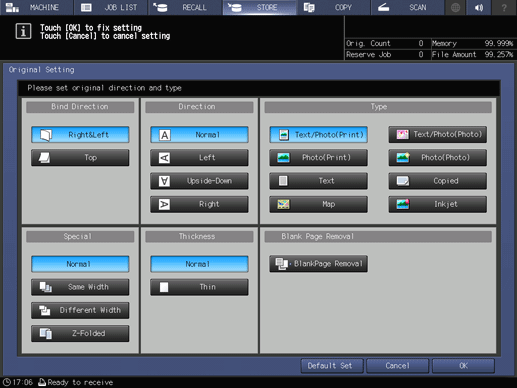
Task: Click the globe network icon
Action: [455, 7]
